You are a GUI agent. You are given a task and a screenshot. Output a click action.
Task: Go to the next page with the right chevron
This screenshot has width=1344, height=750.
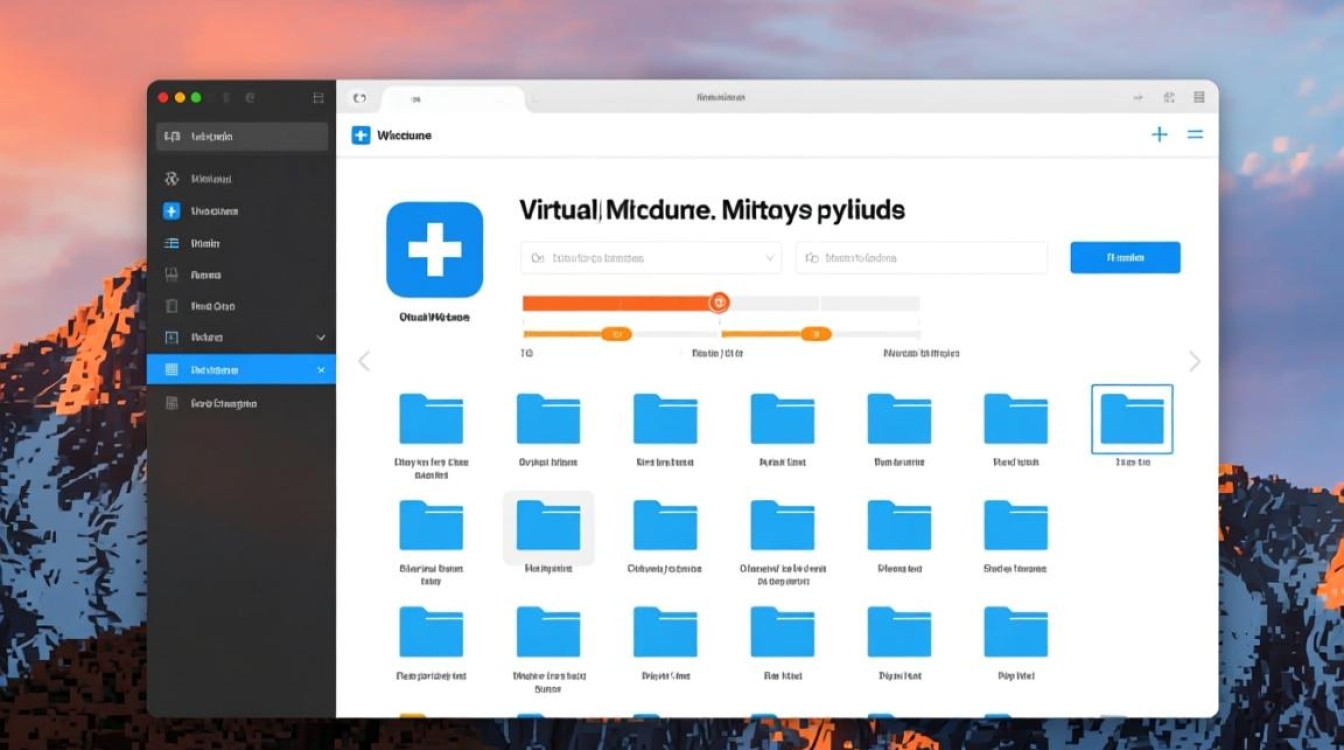coord(1194,362)
